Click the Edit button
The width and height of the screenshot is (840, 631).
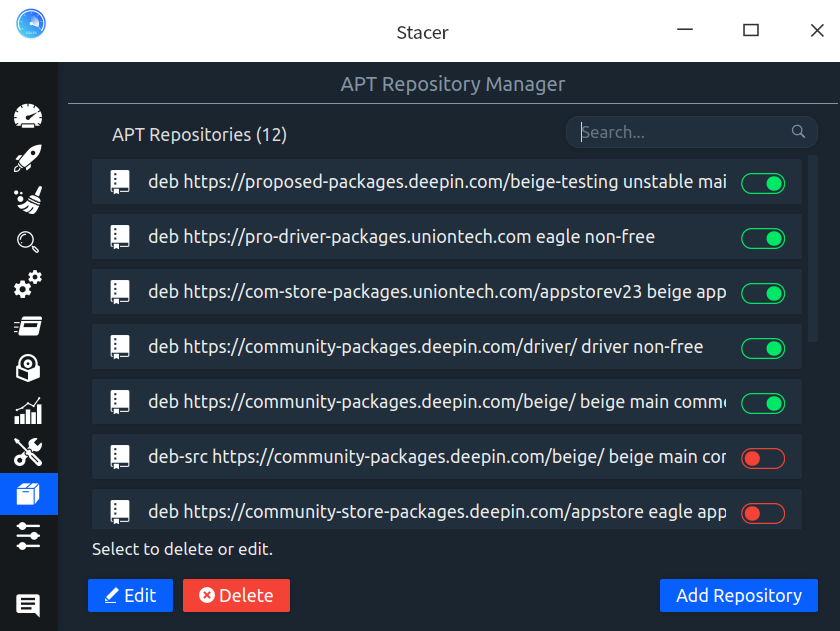click(130, 595)
